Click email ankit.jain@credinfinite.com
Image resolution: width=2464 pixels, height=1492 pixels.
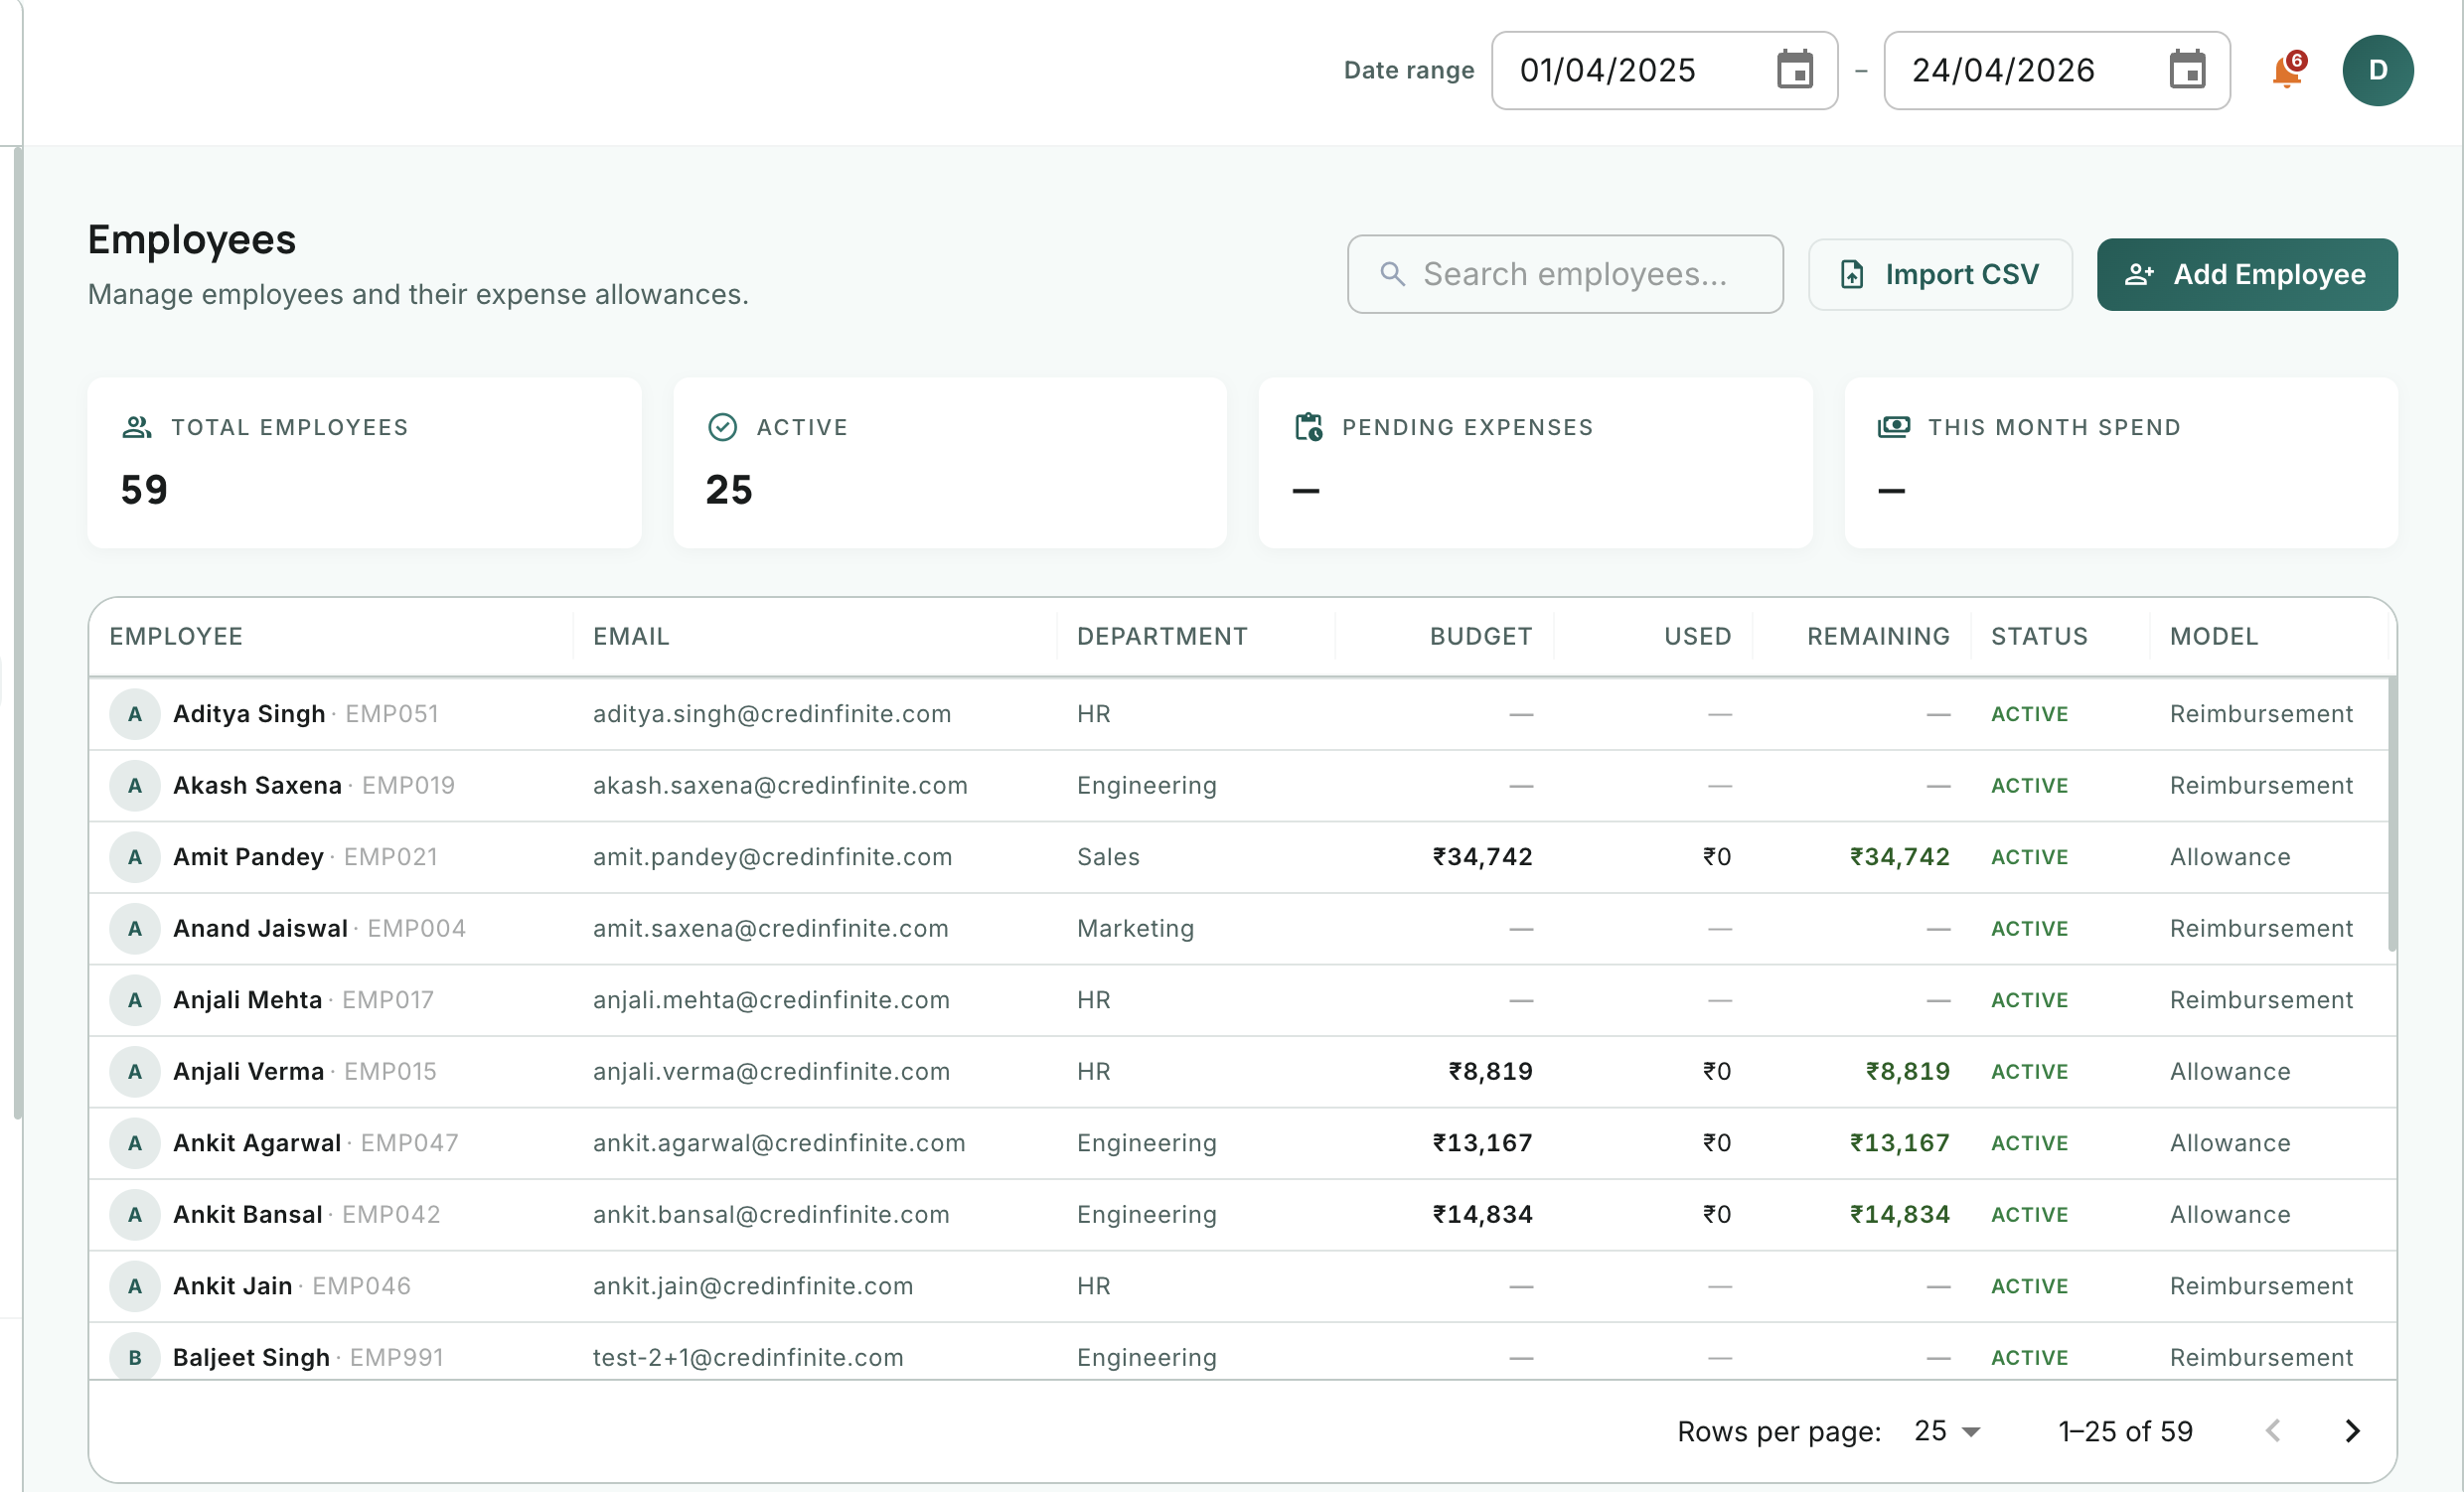click(x=753, y=1286)
